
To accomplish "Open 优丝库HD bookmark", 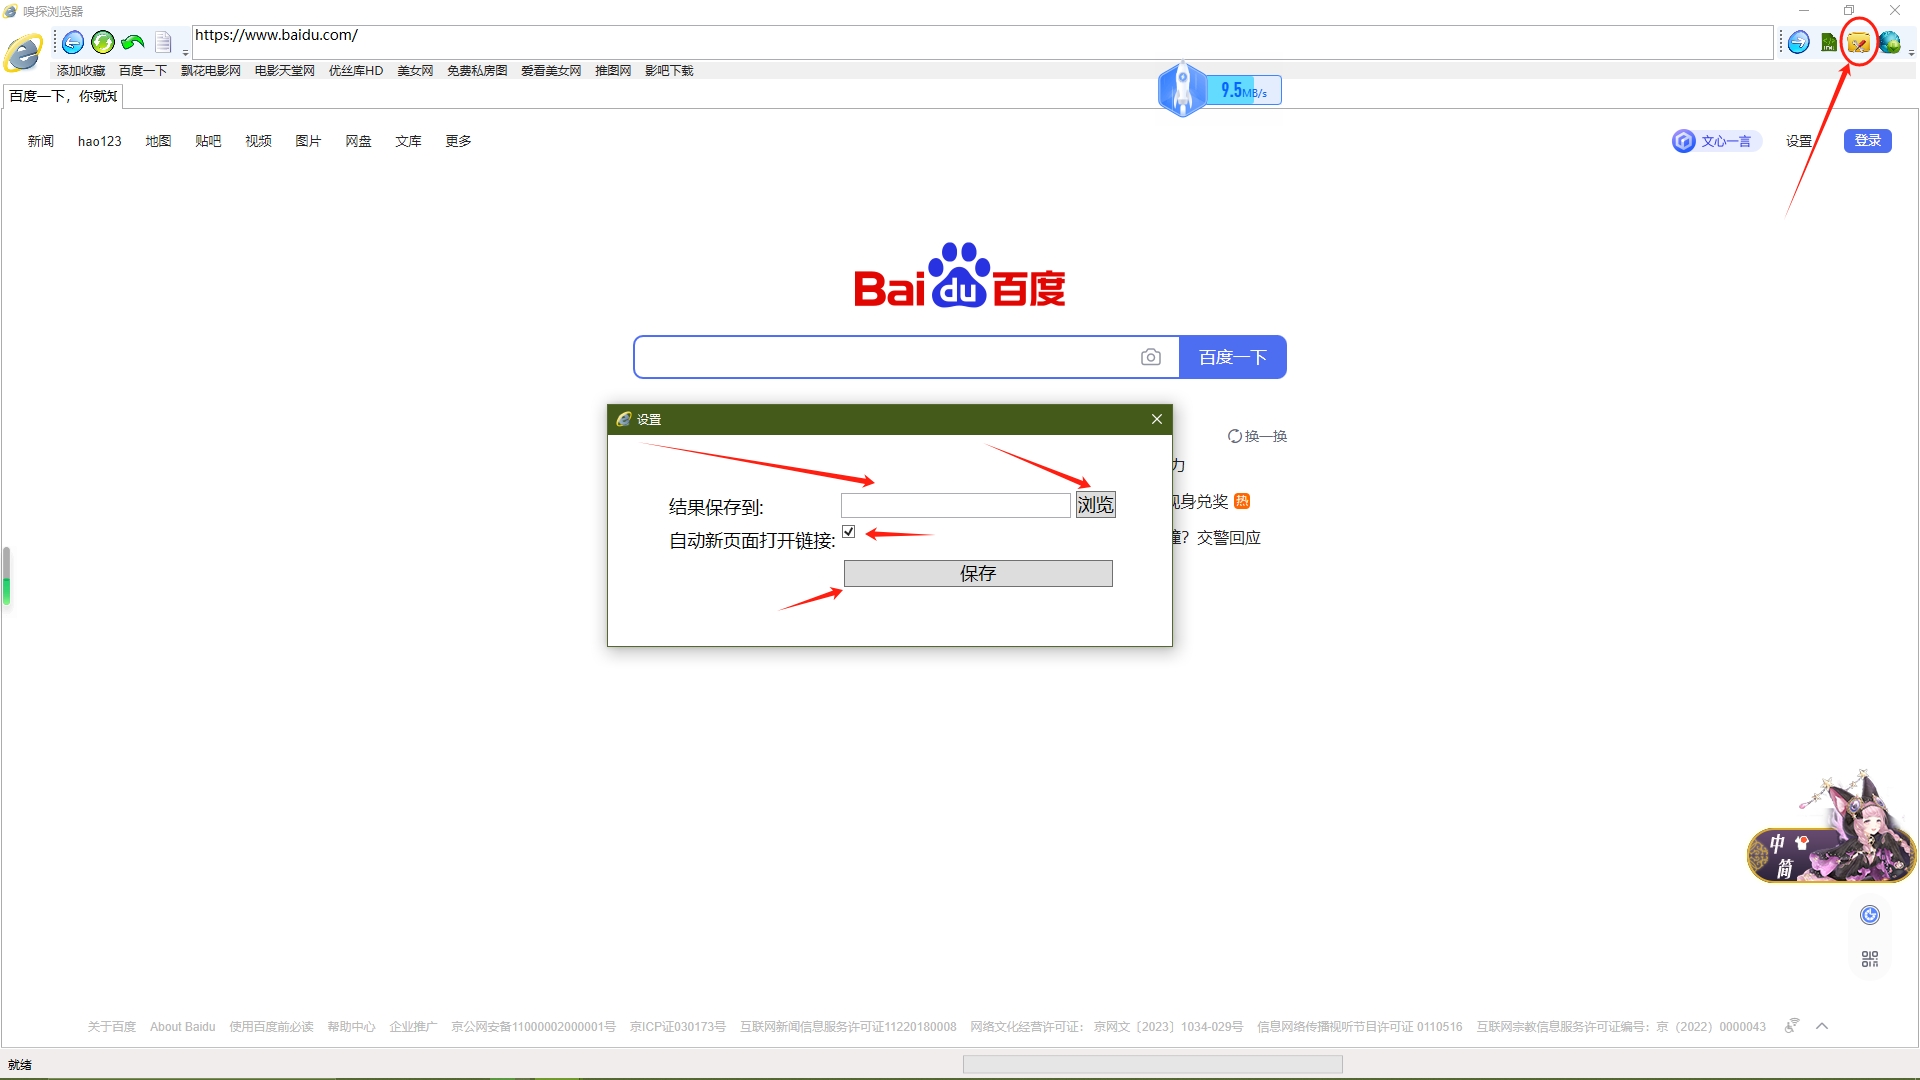I will click(356, 70).
